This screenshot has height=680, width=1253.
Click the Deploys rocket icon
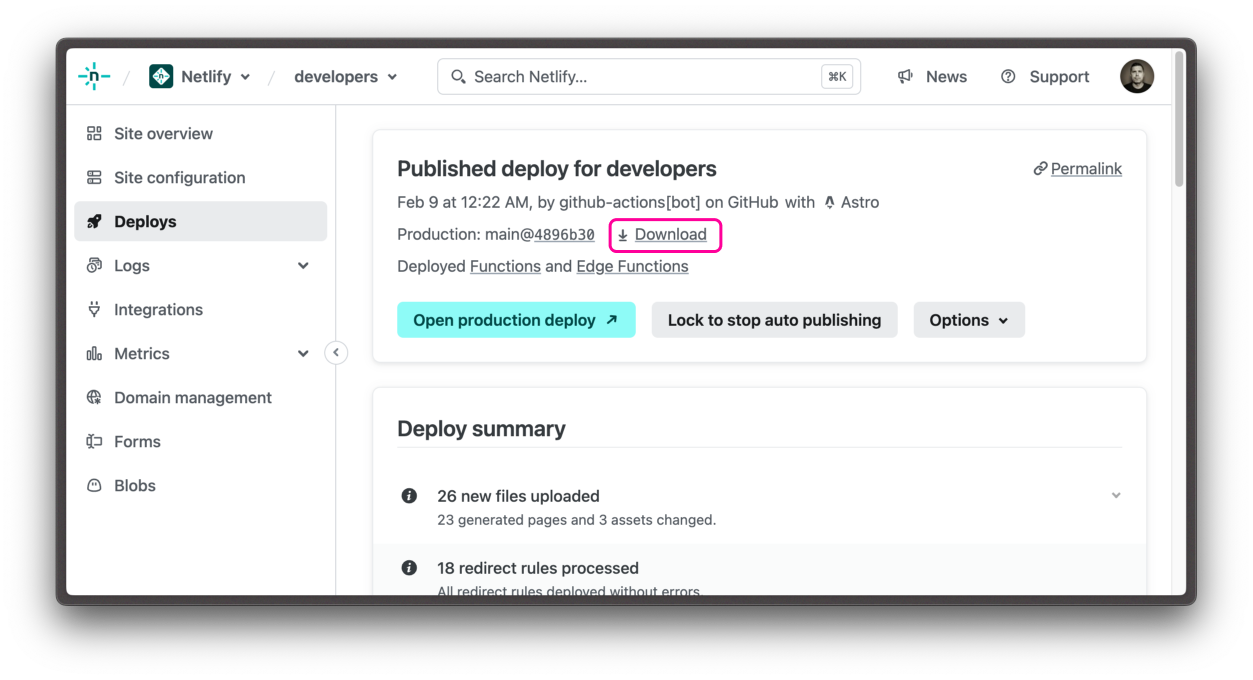(94, 222)
